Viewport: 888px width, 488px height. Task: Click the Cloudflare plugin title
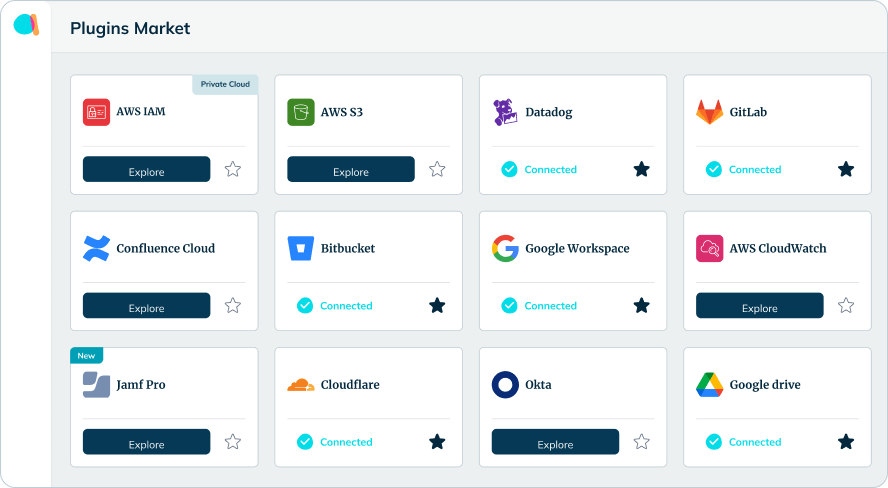350,385
